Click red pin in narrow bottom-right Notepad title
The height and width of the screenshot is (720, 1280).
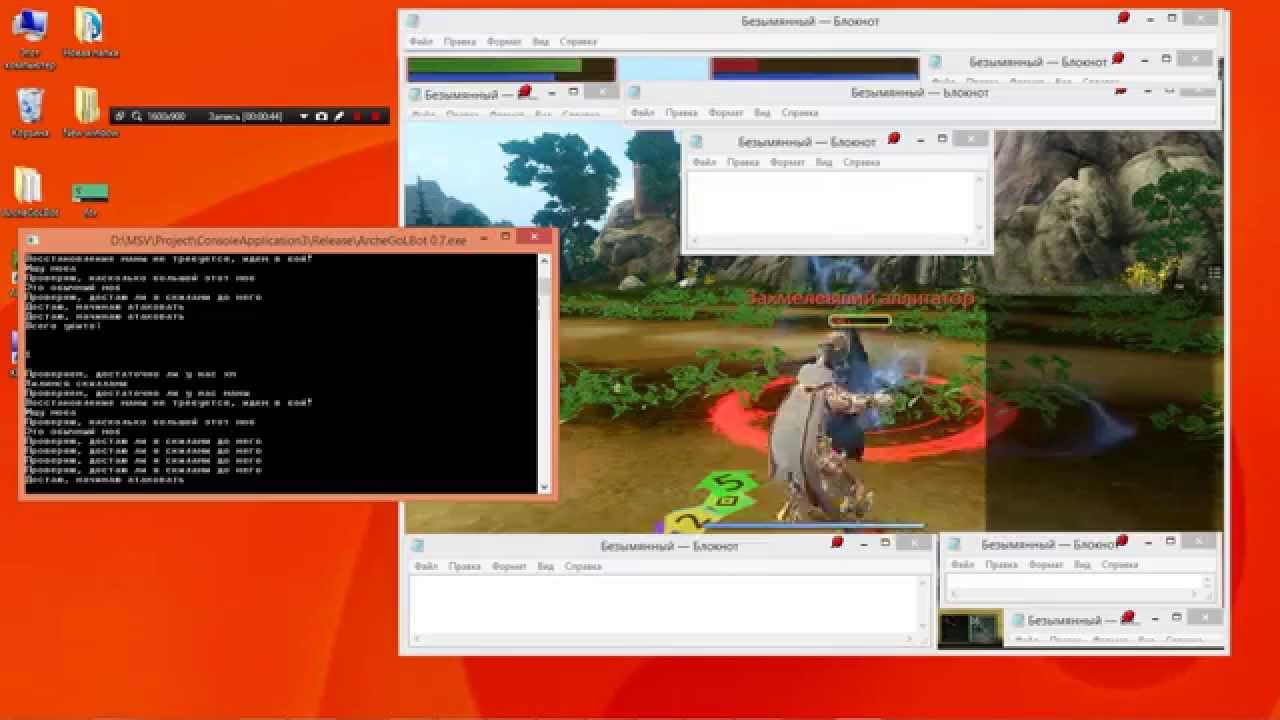[1122, 541]
